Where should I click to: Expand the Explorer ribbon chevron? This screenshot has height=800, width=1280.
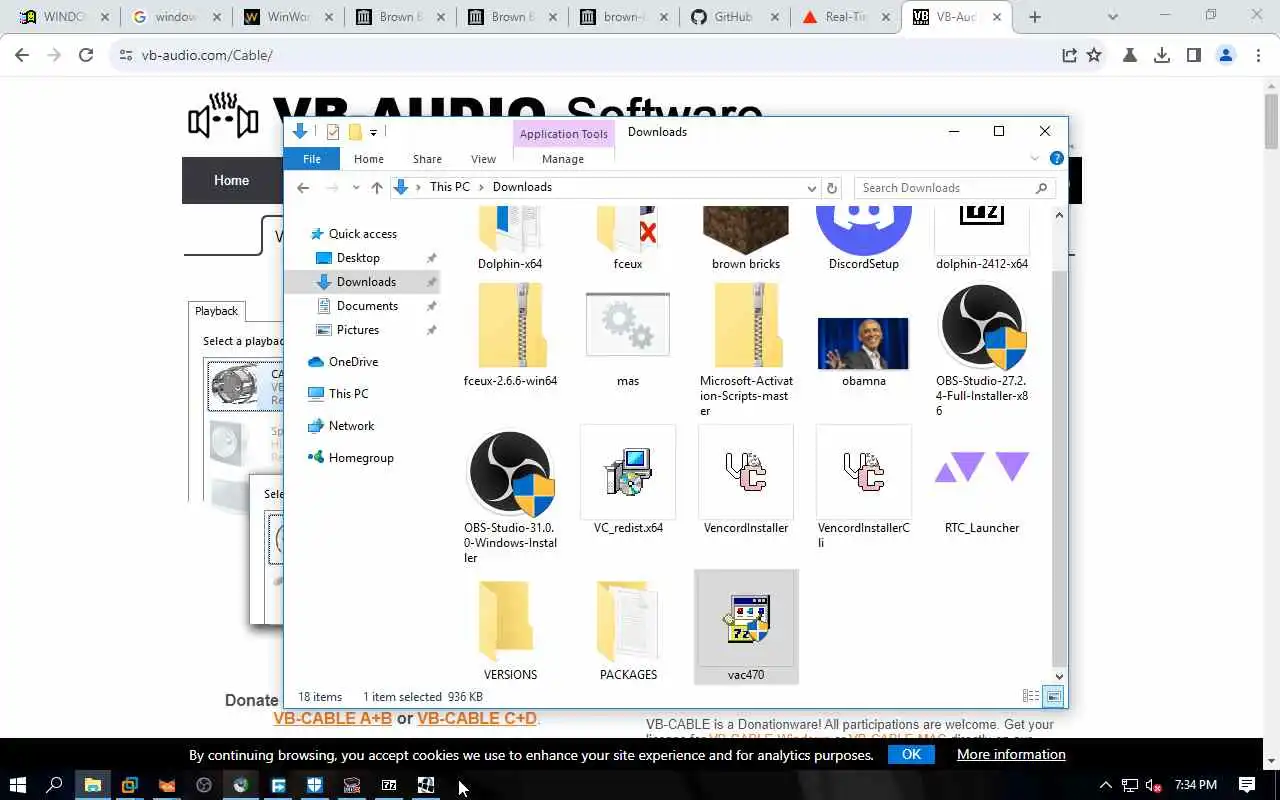(x=1035, y=159)
